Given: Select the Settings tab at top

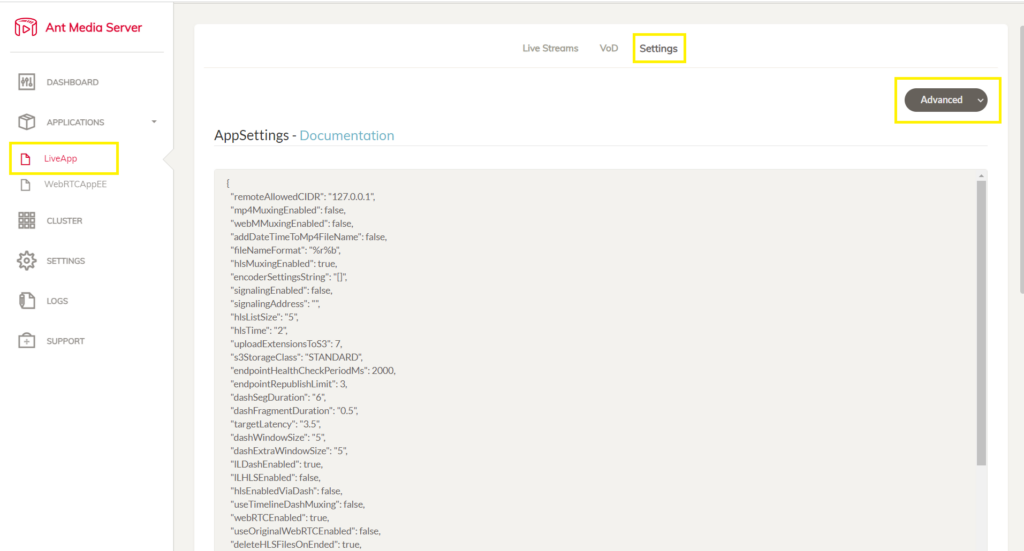Looking at the screenshot, I should 658,48.
